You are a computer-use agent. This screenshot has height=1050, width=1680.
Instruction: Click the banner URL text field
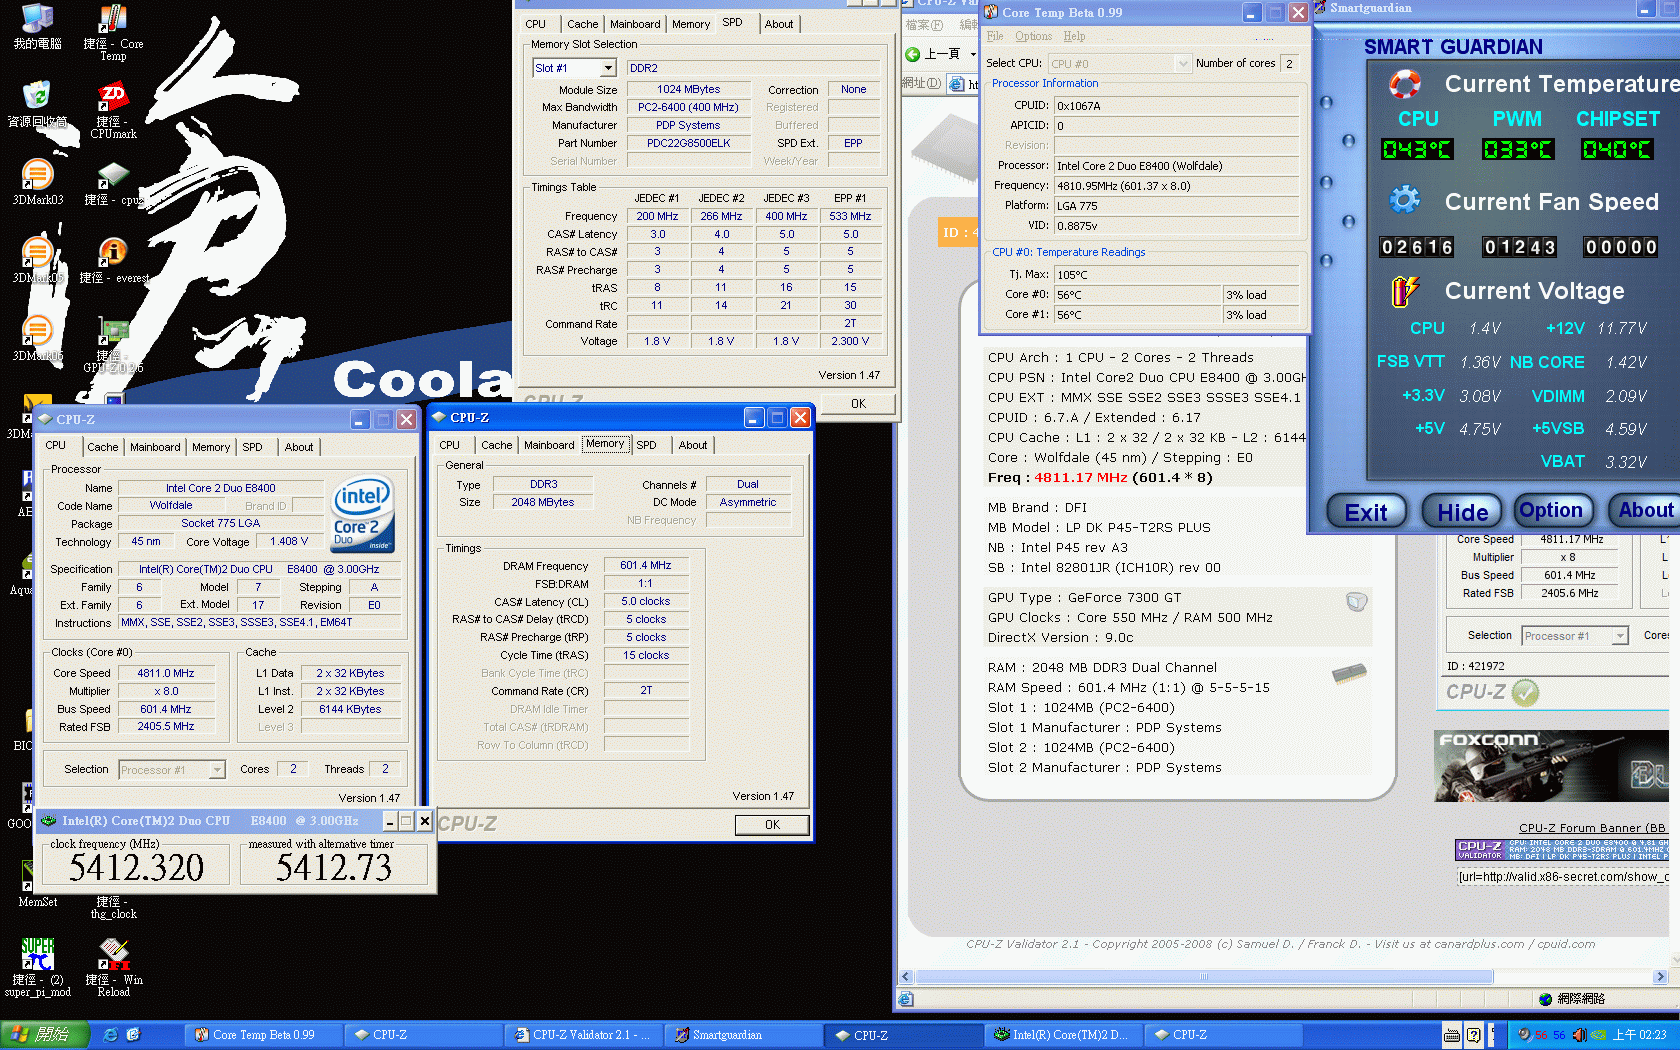point(1562,877)
